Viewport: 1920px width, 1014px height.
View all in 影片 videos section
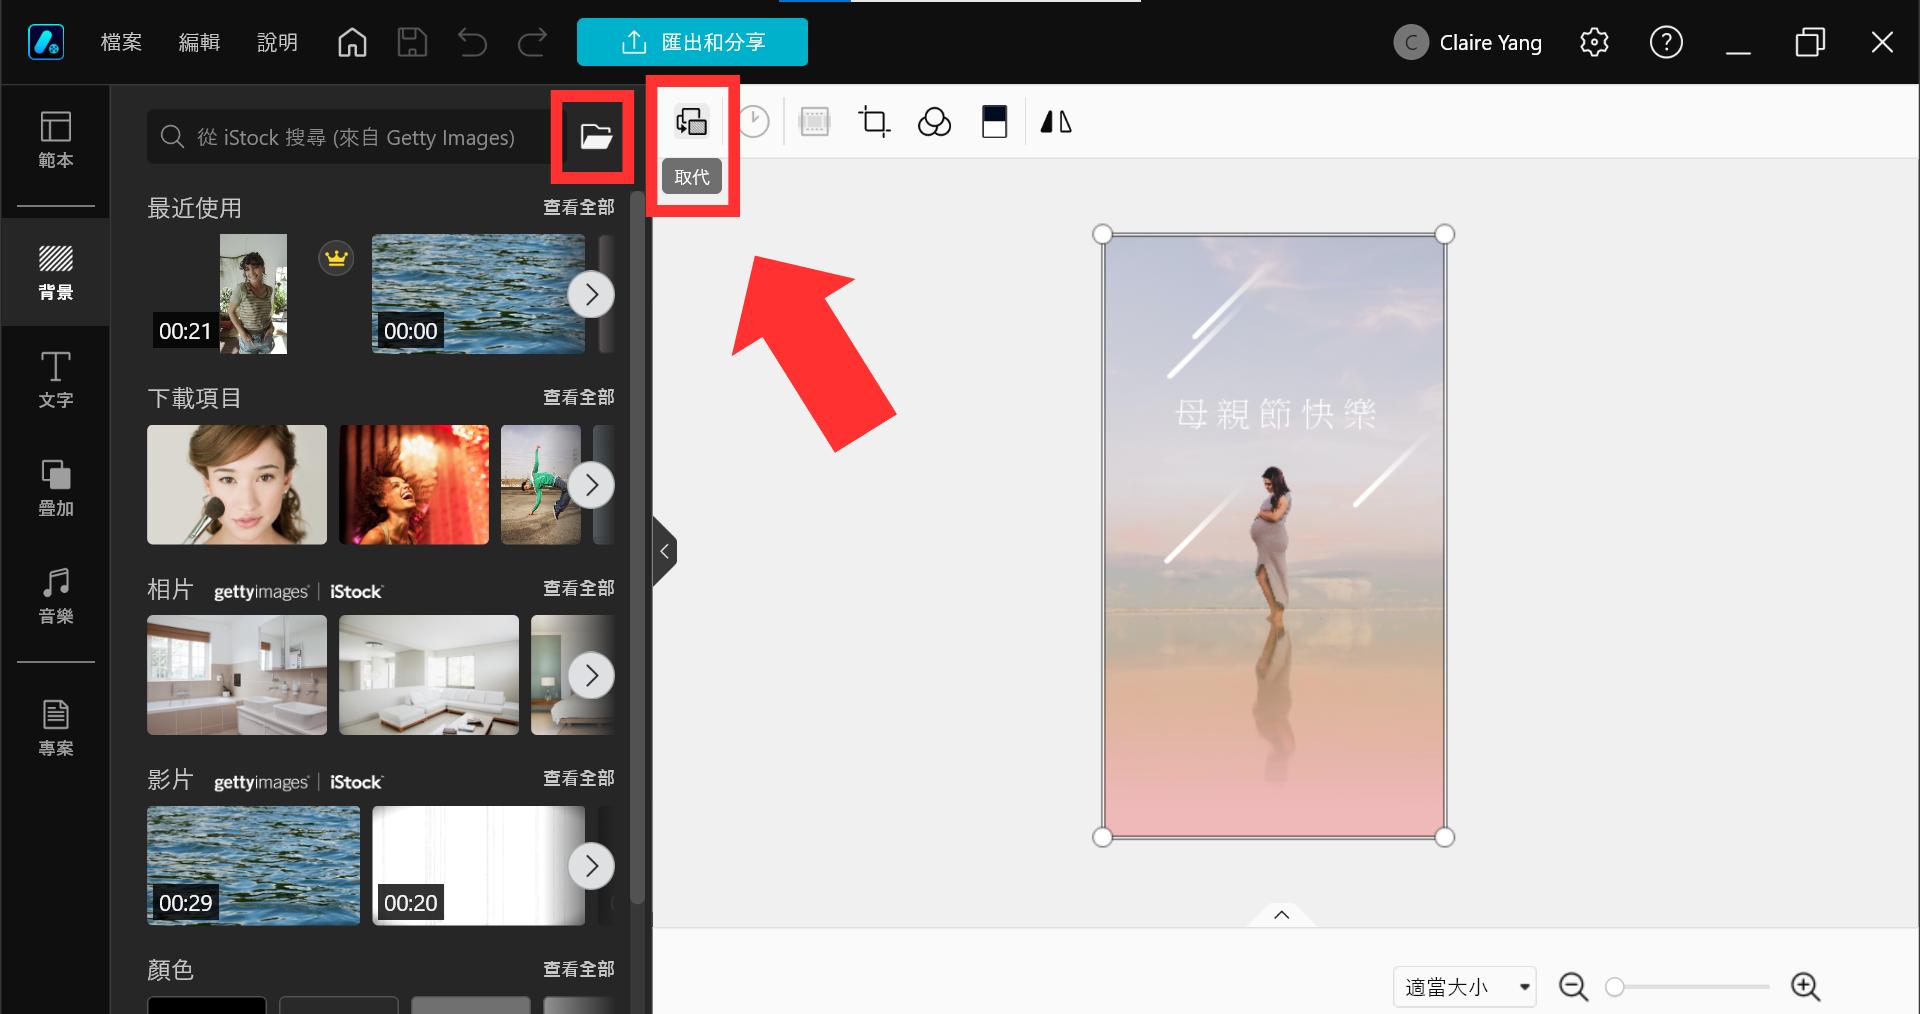(579, 778)
